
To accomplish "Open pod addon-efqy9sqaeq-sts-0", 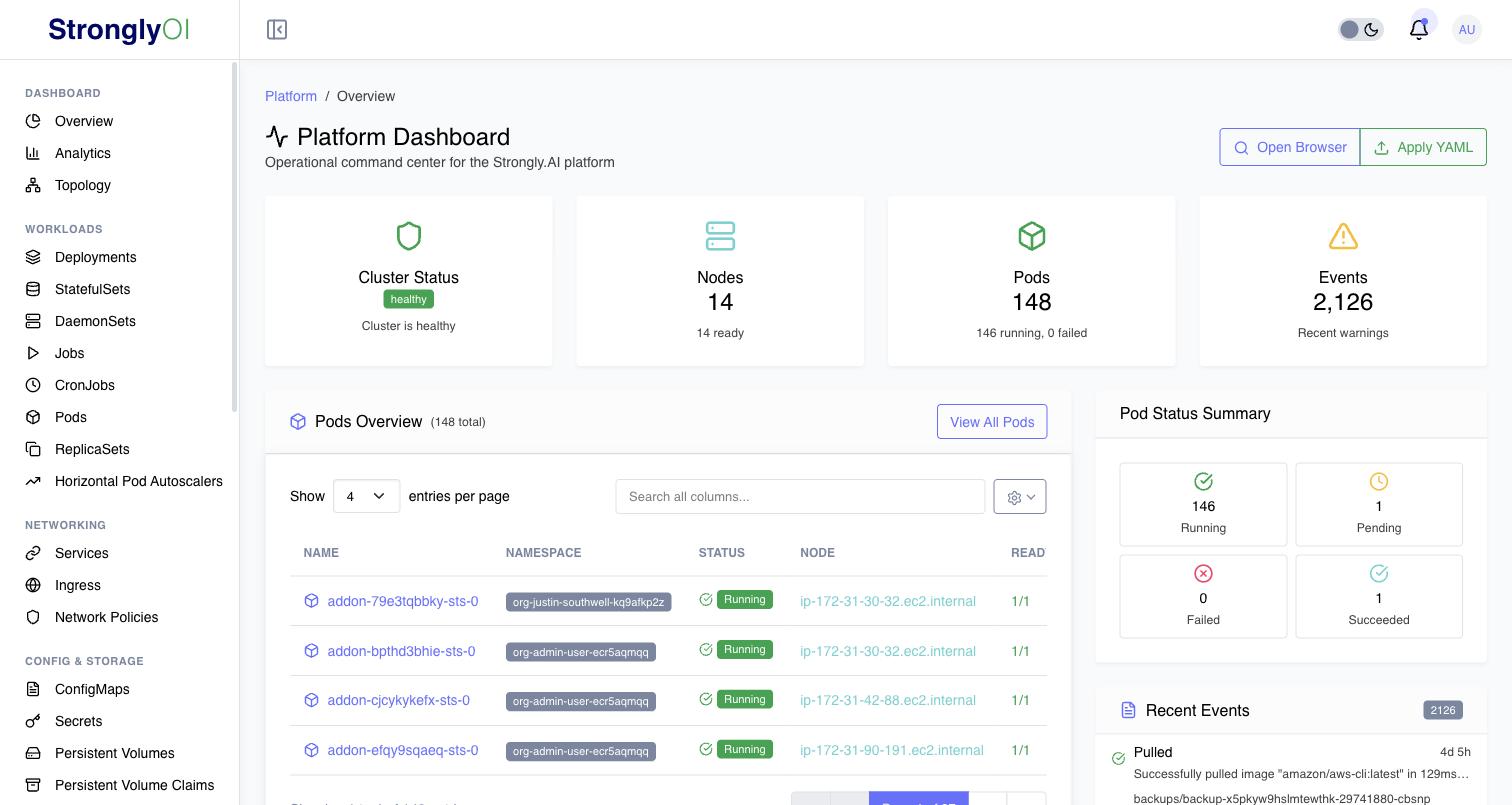I will pyautogui.click(x=403, y=750).
